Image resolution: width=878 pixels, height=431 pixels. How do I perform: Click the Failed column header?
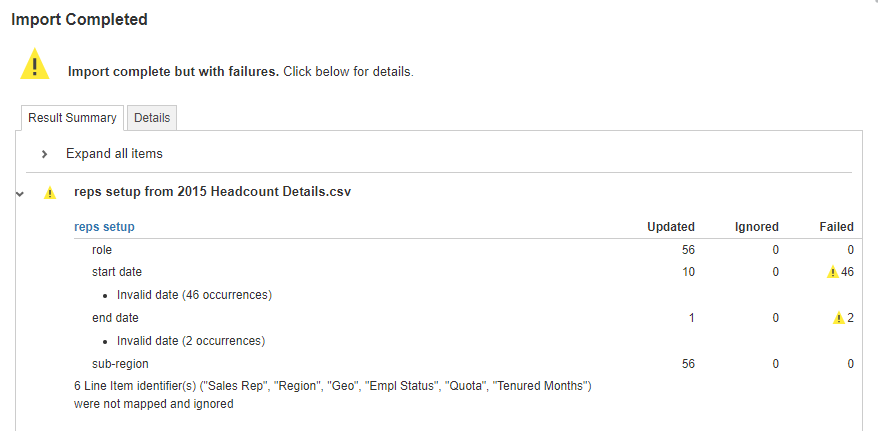point(837,227)
